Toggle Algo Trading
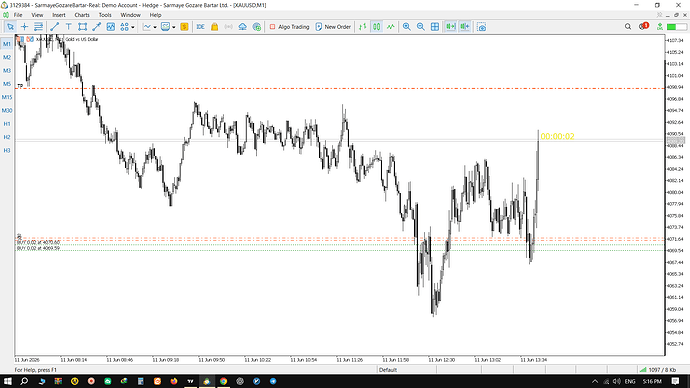The image size is (690, 388). point(289,27)
